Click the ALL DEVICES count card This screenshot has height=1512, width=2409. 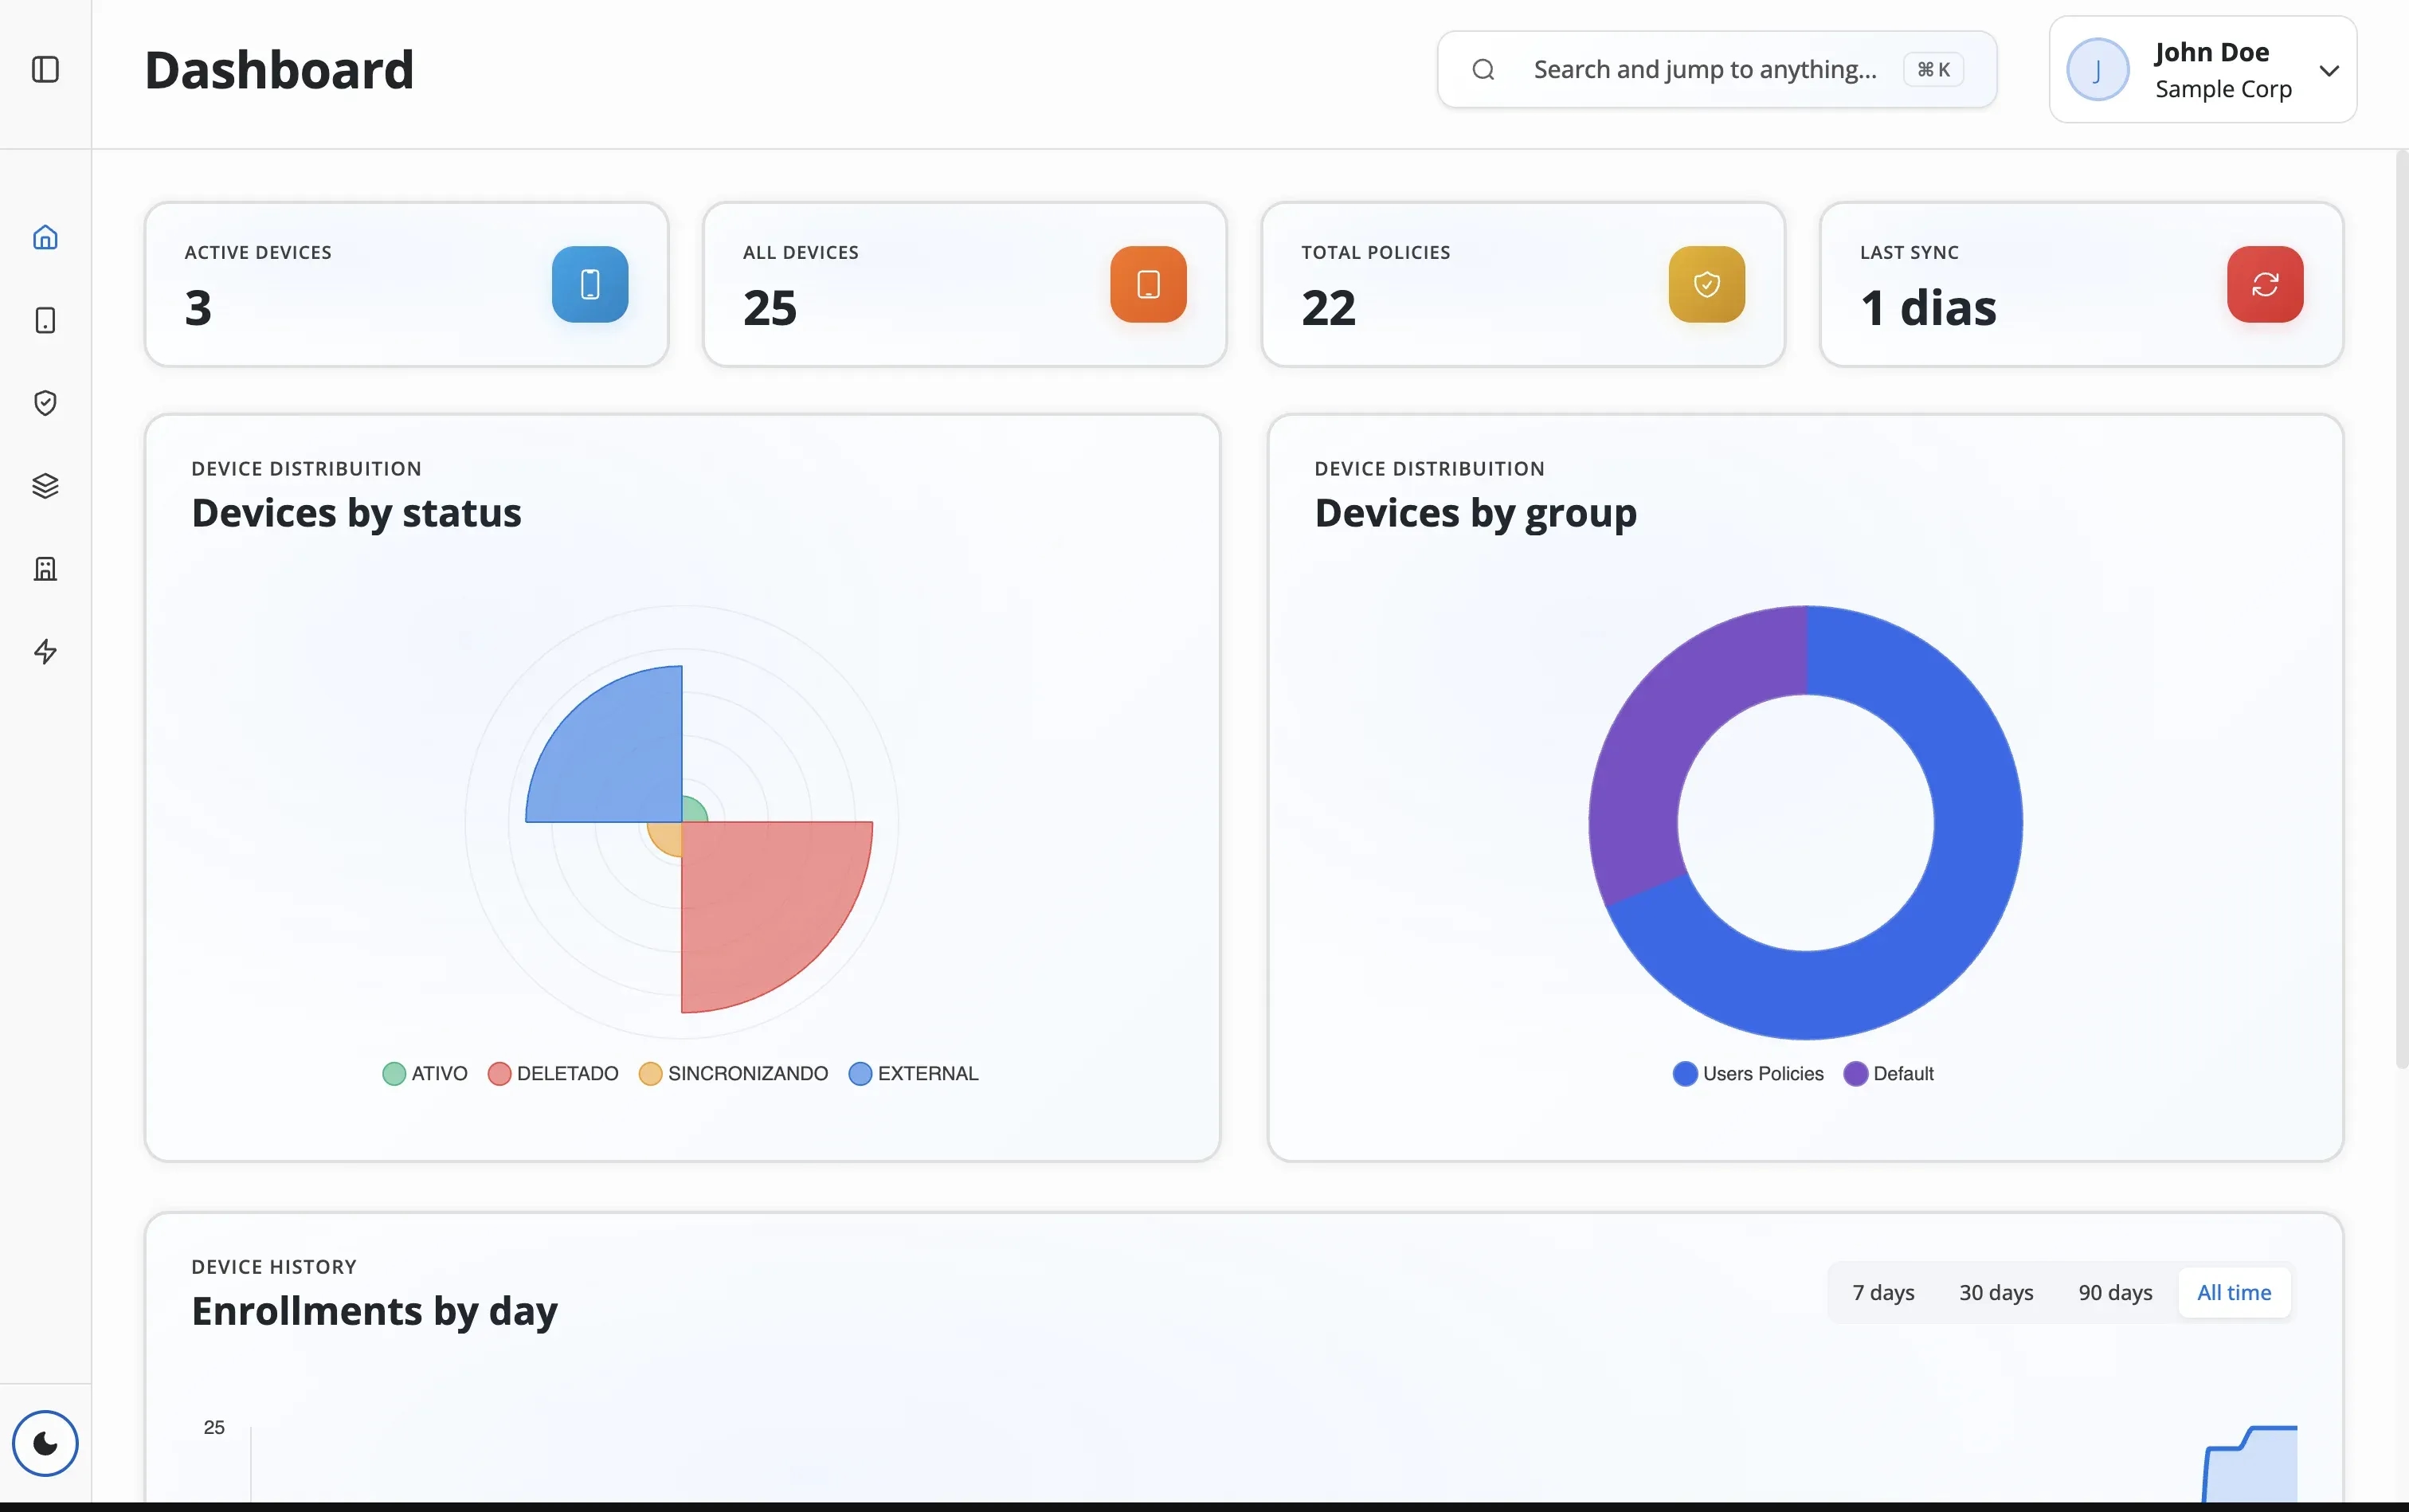(x=963, y=285)
